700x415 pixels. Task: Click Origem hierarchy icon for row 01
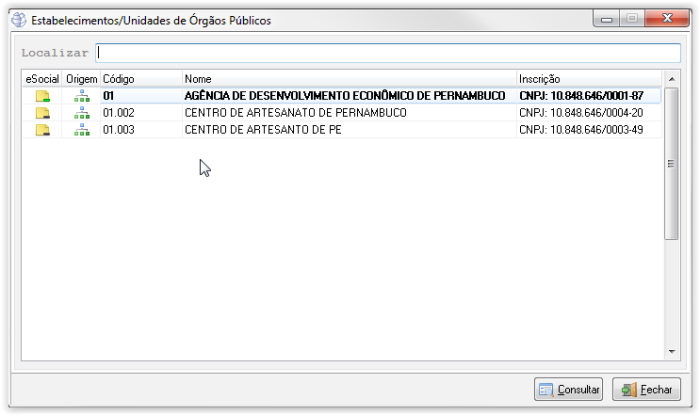point(82,96)
